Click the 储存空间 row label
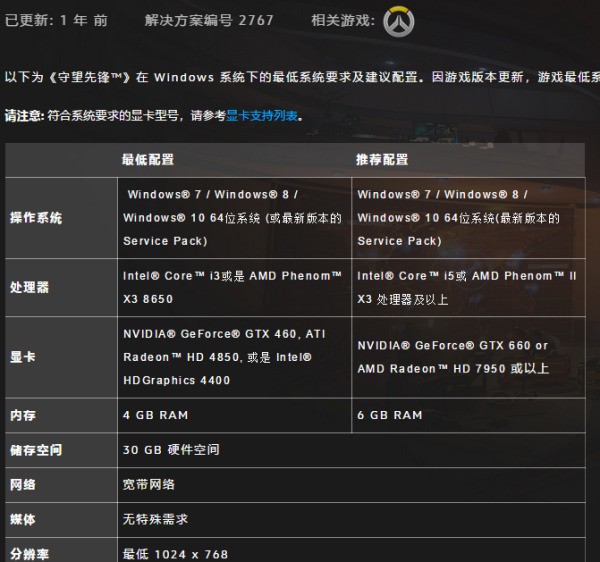Viewport: 600px width, 562px height. pyautogui.click(x=36, y=450)
